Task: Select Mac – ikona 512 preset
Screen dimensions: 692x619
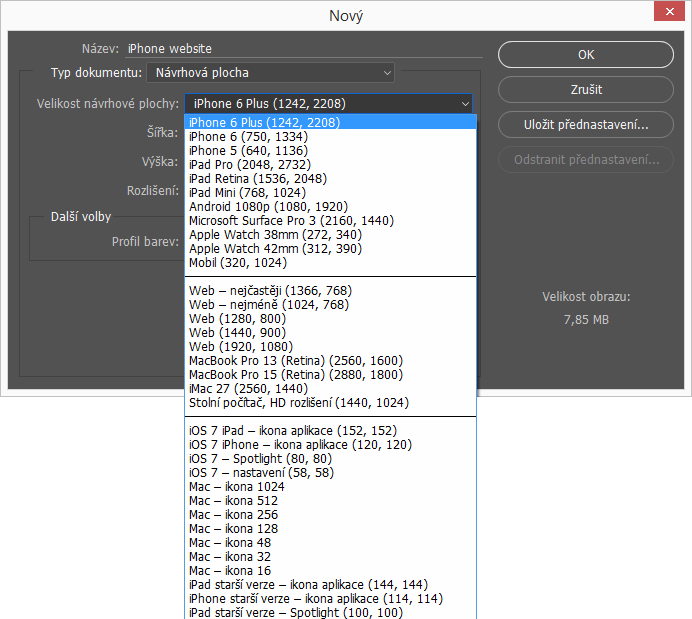Action: [x=331, y=501]
